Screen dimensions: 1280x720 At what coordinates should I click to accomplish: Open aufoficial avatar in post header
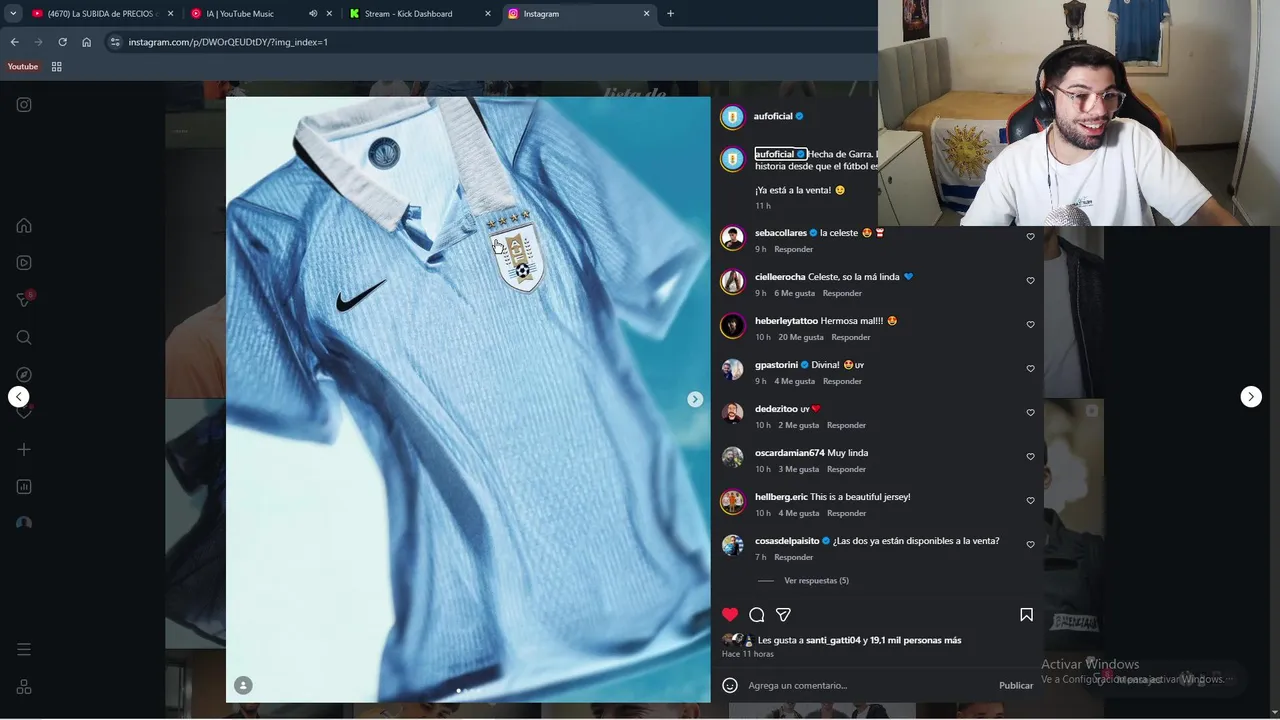pos(733,117)
